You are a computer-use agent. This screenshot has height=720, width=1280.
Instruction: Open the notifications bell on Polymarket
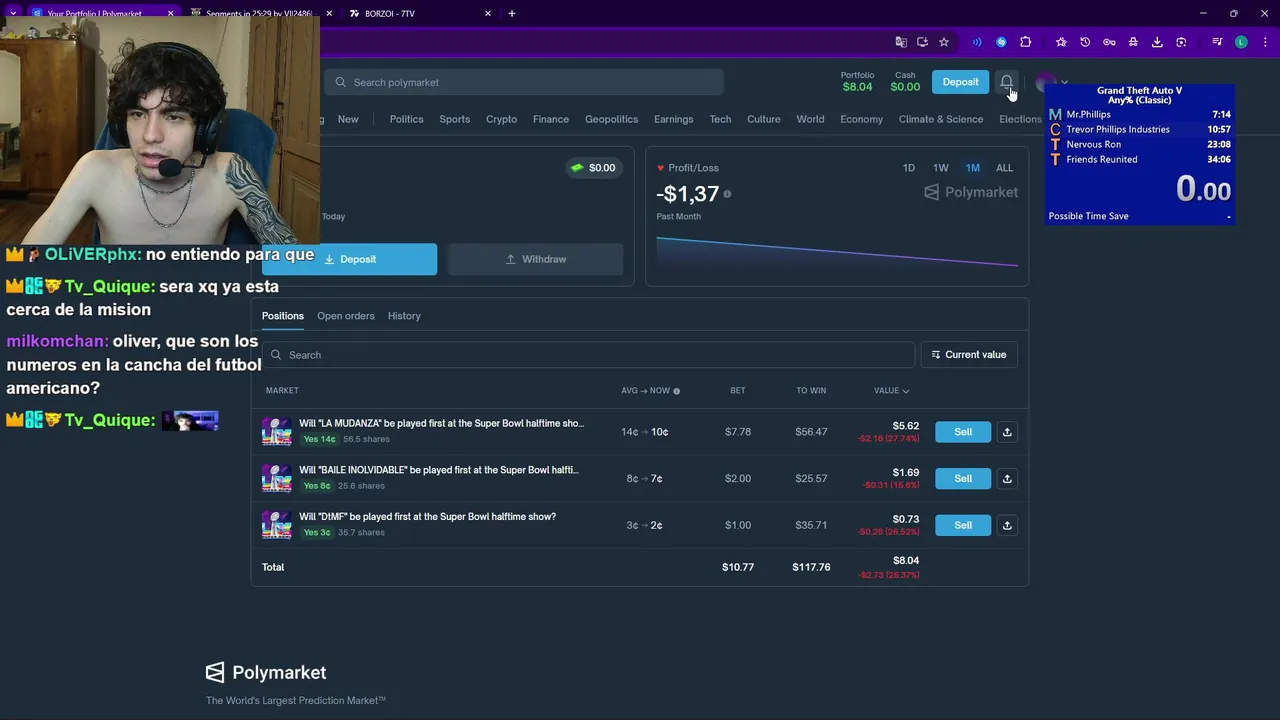click(1006, 82)
